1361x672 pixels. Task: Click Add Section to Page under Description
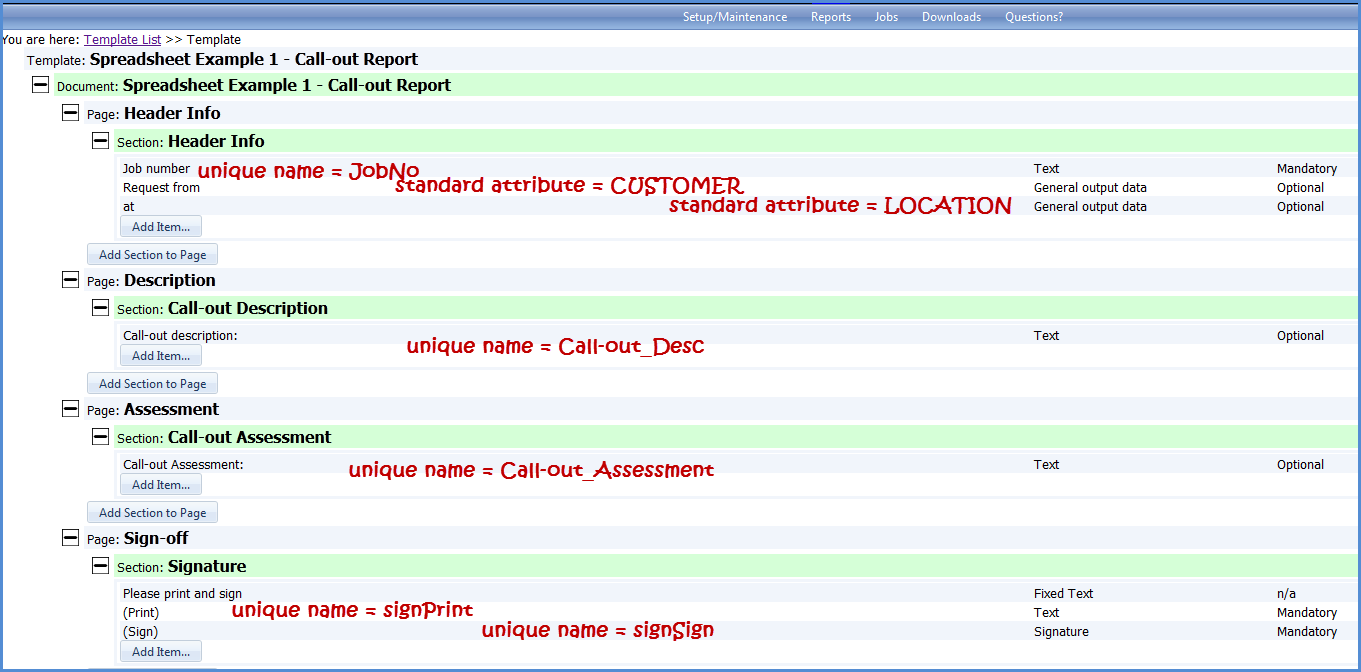tap(152, 383)
